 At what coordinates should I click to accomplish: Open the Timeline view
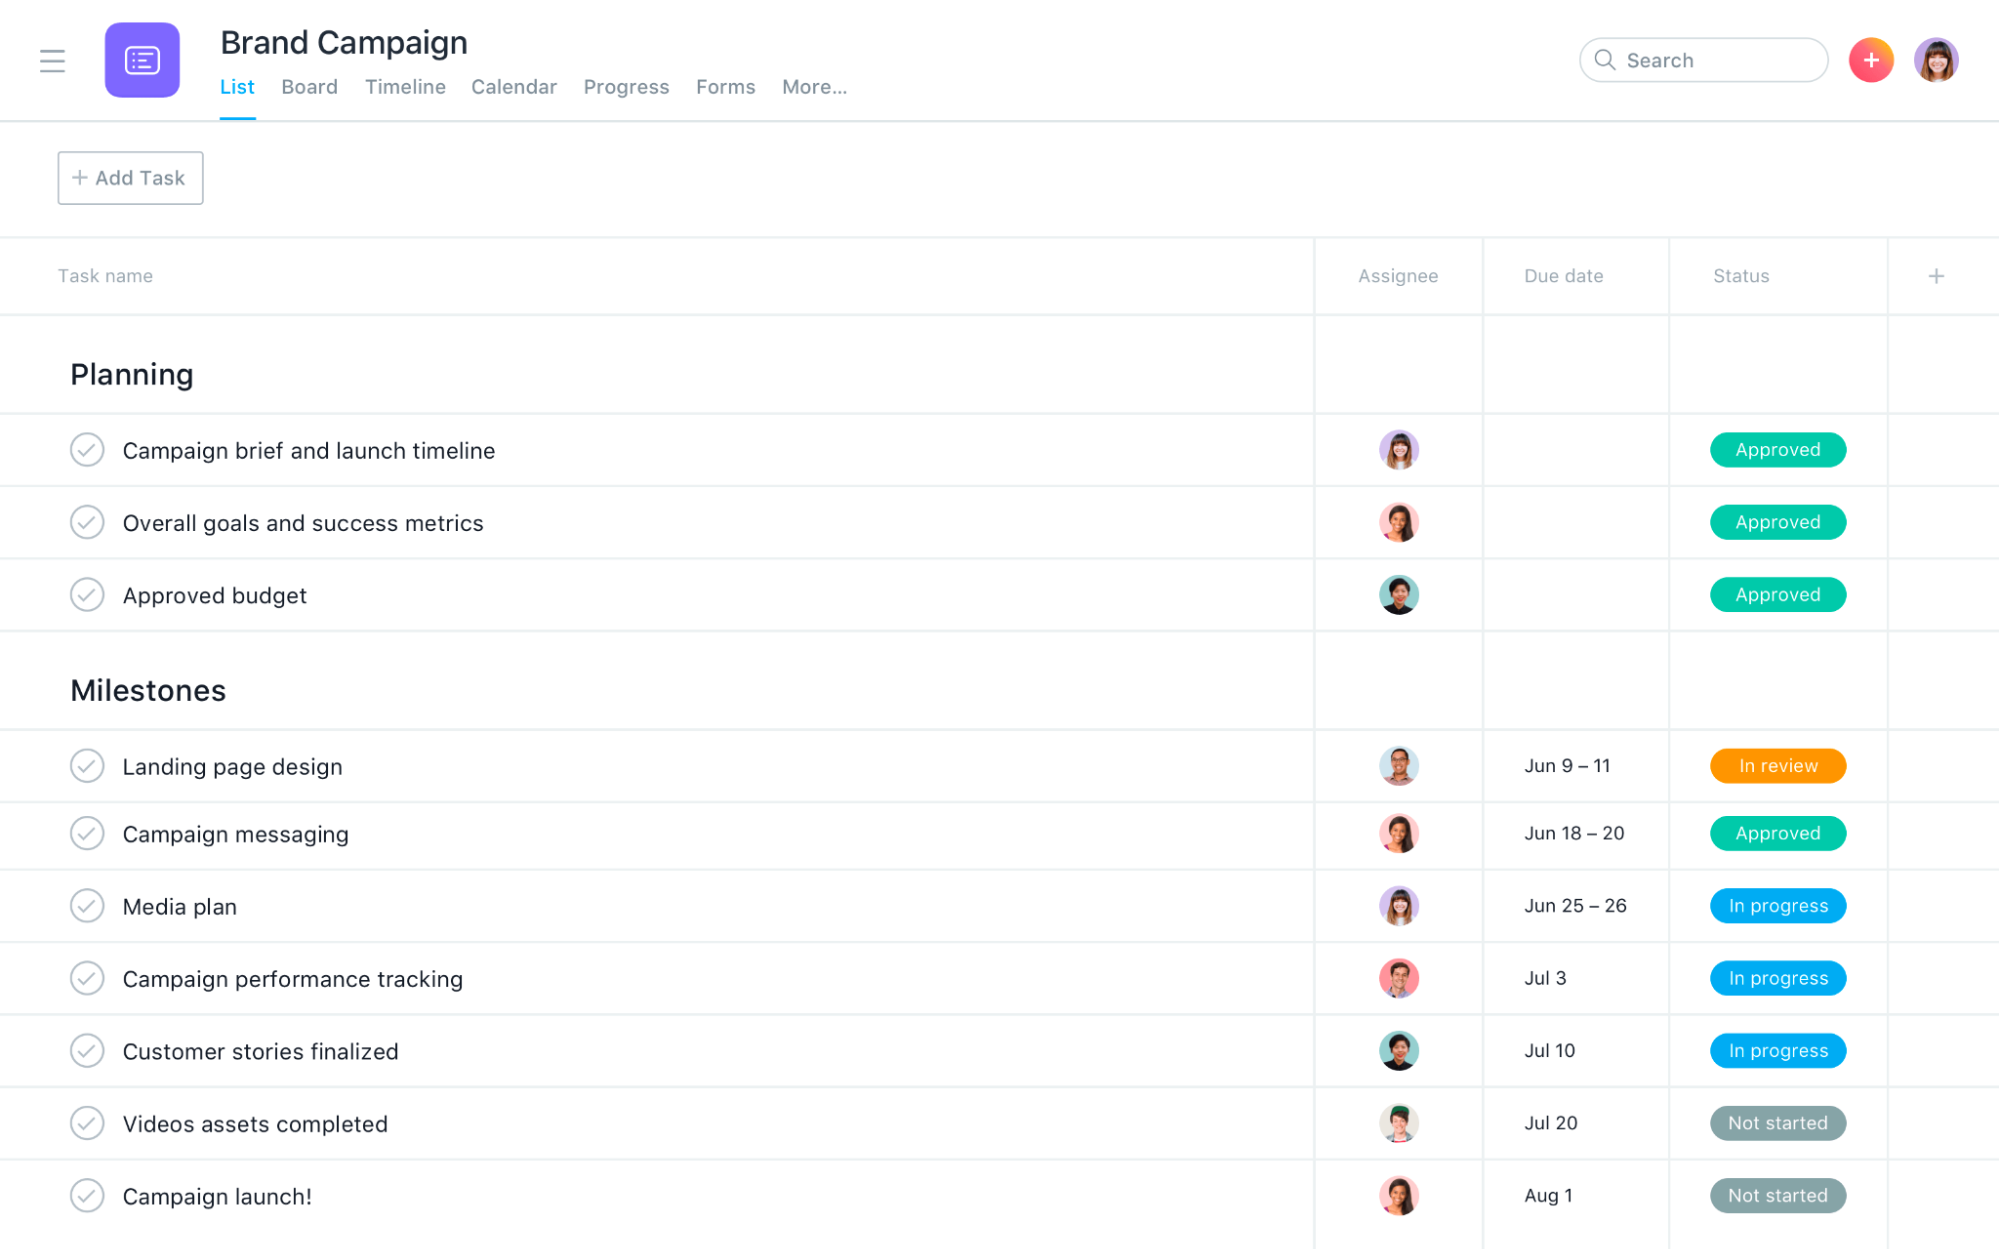point(405,87)
